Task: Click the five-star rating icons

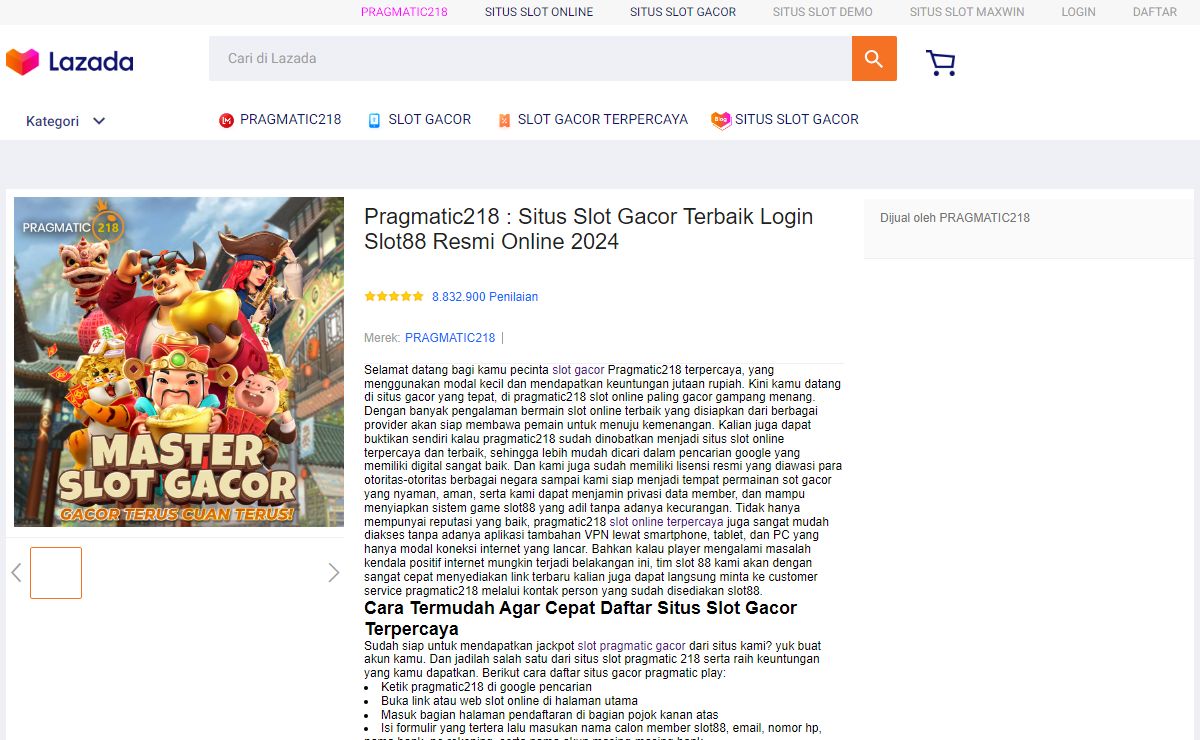Action: pyautogui.click(x=394, y=297)
